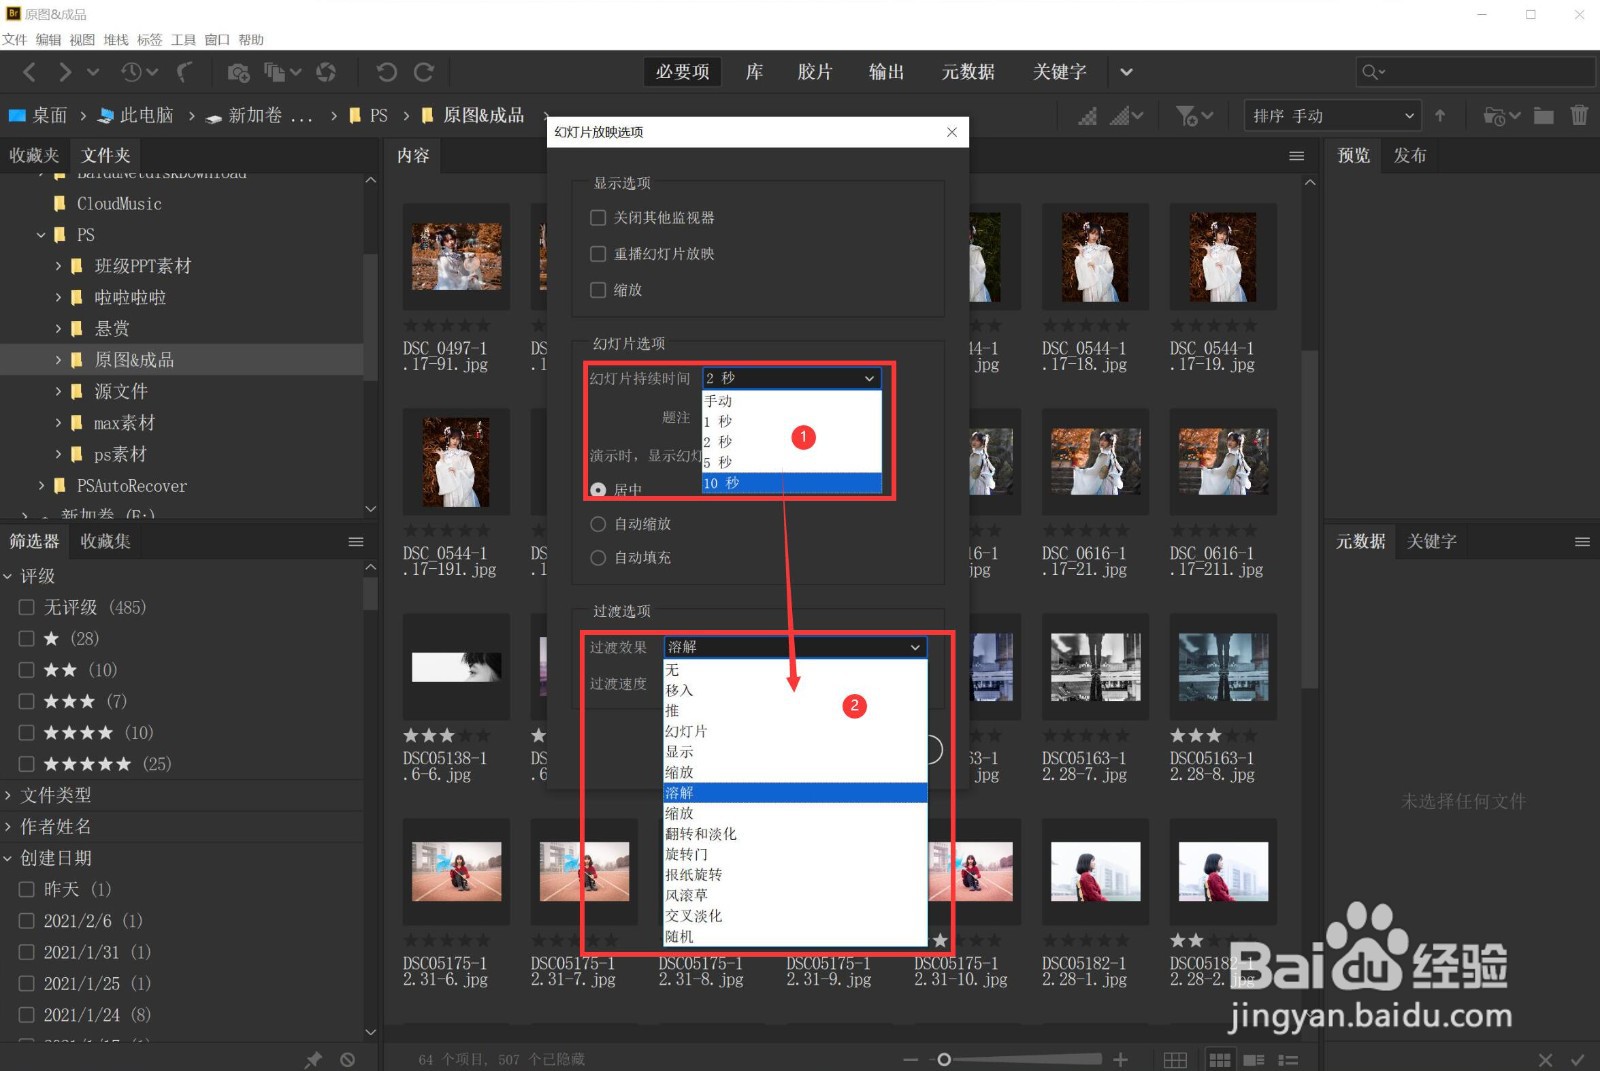Switch to thumbnails view icon
The image size is (1600, 1071).
[x=1220, y=1059]
